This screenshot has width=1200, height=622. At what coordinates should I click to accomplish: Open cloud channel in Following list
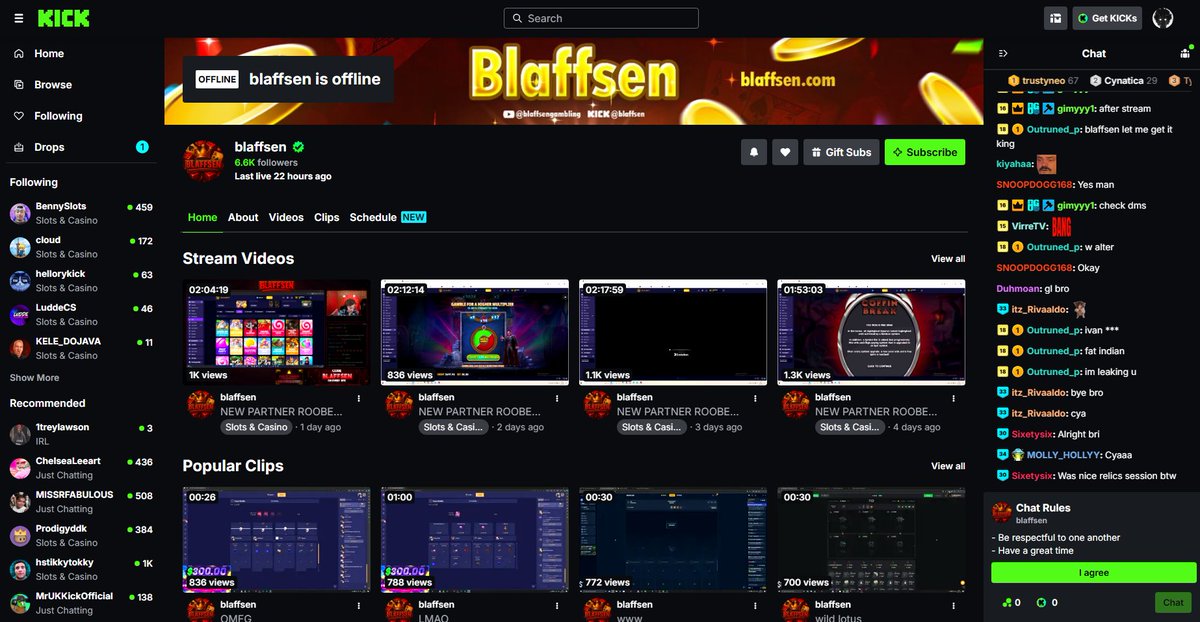[82, 247]
